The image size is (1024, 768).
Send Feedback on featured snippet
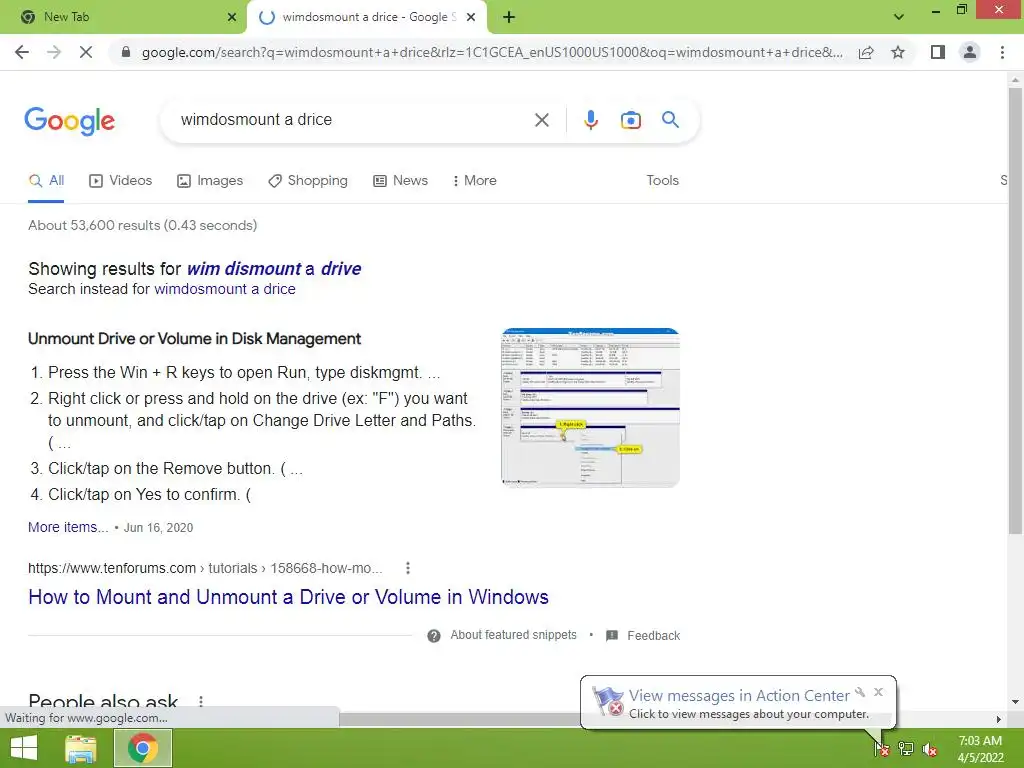[x=653, y=635]
